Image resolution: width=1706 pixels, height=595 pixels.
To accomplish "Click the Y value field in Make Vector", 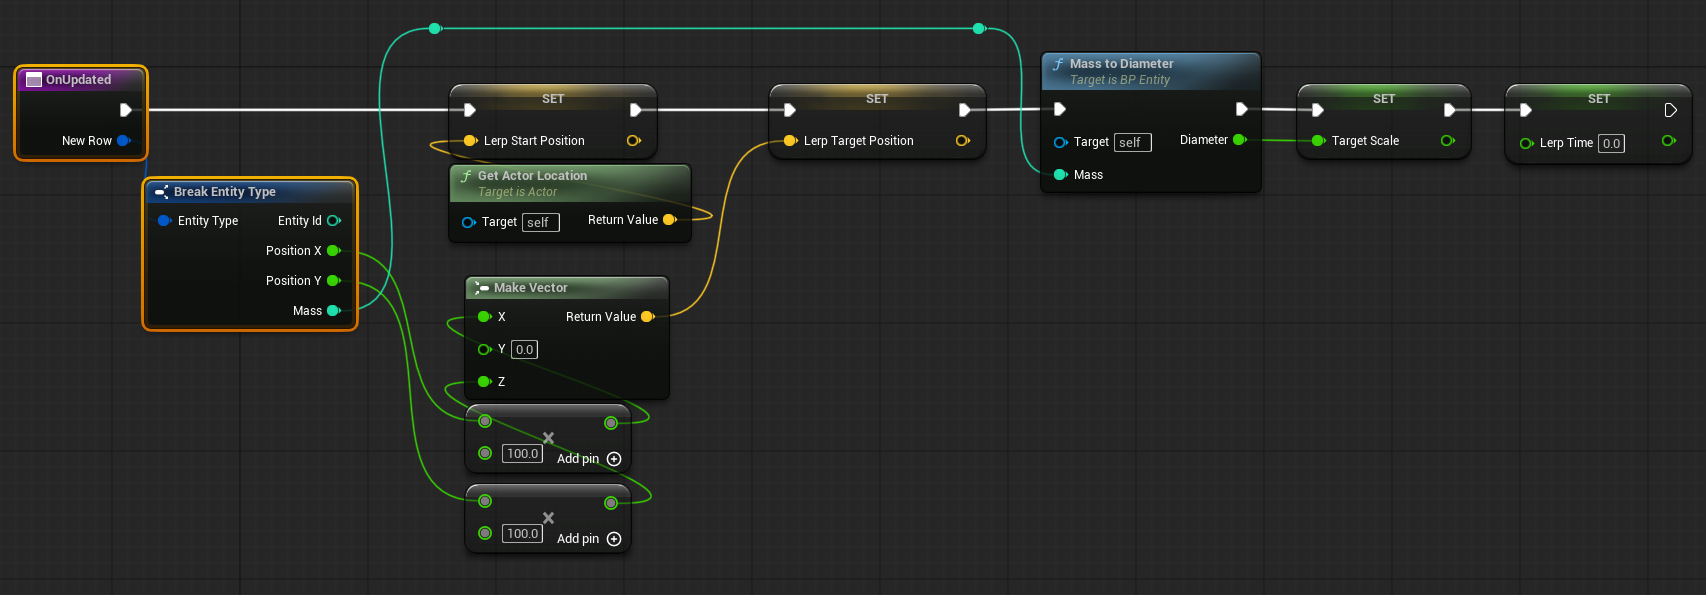I will pos(524,350).
